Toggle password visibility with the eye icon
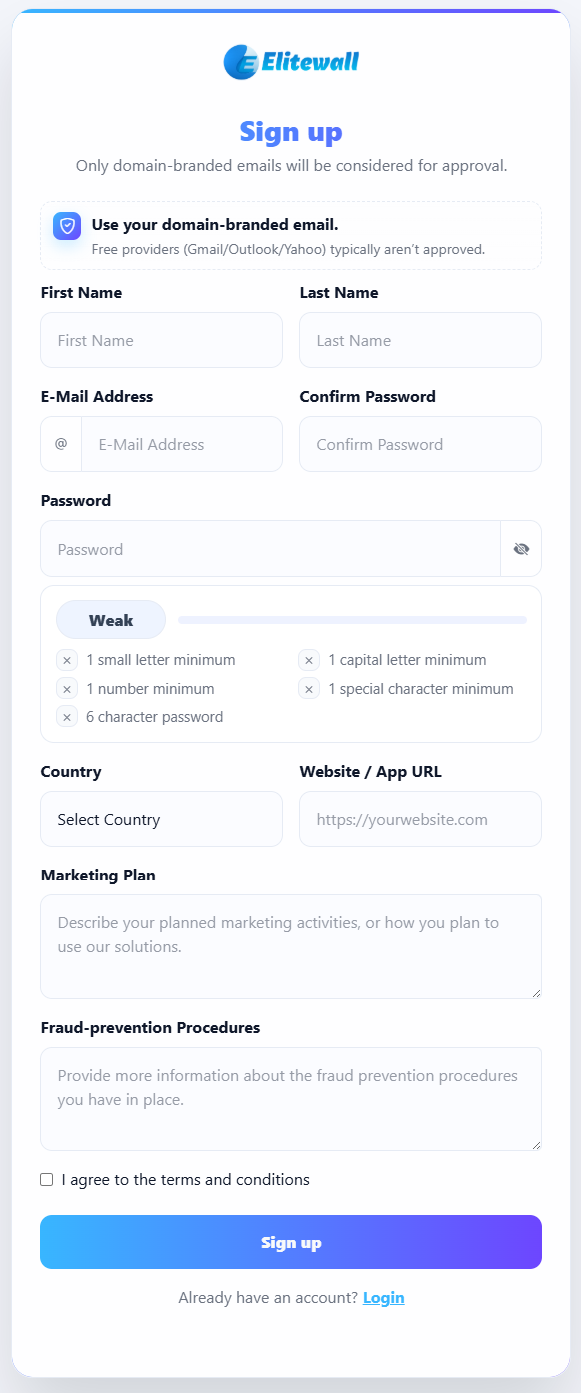The height and width of the screenshot is (1393, 581). [521, 548]
